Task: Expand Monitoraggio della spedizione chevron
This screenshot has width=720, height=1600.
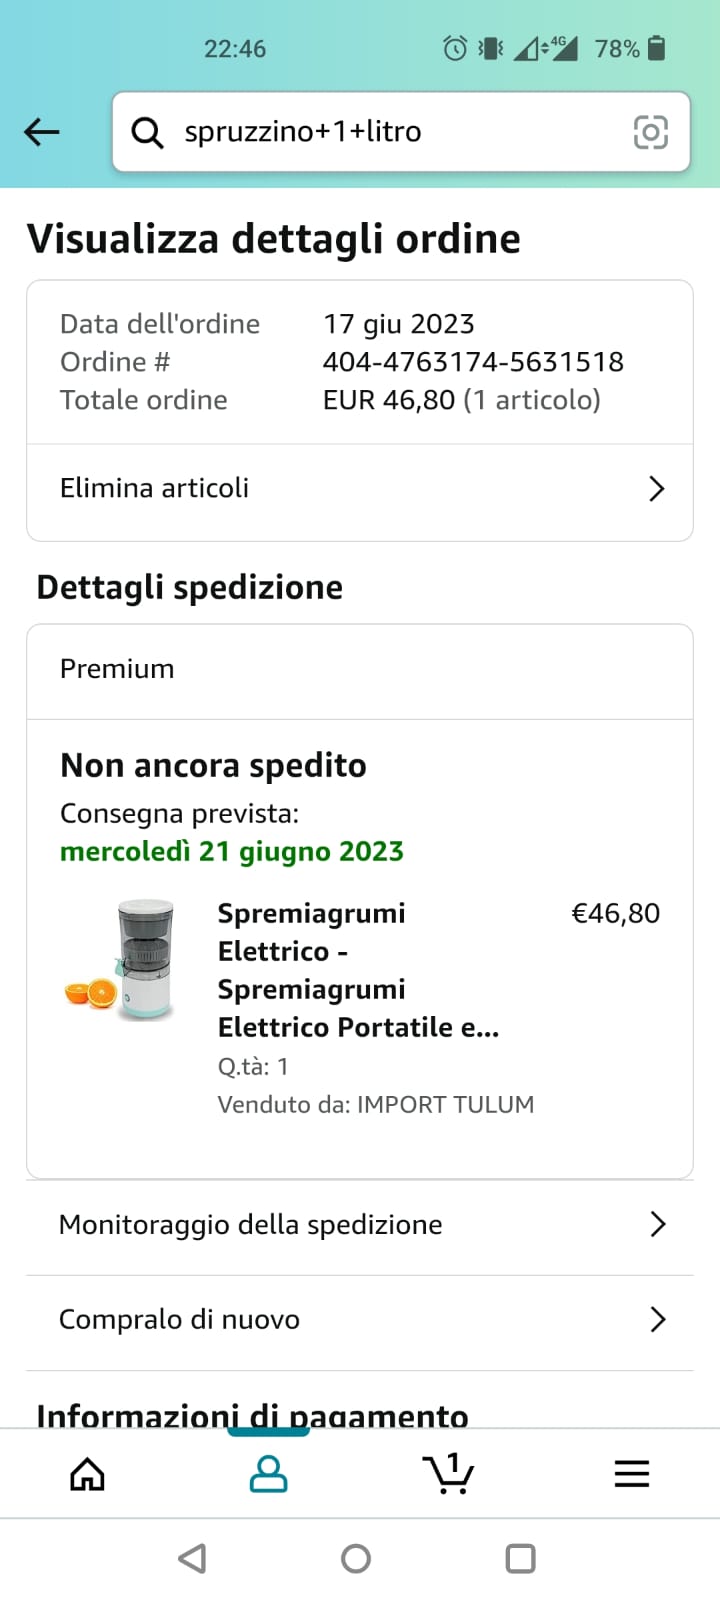Action: 657,1225
